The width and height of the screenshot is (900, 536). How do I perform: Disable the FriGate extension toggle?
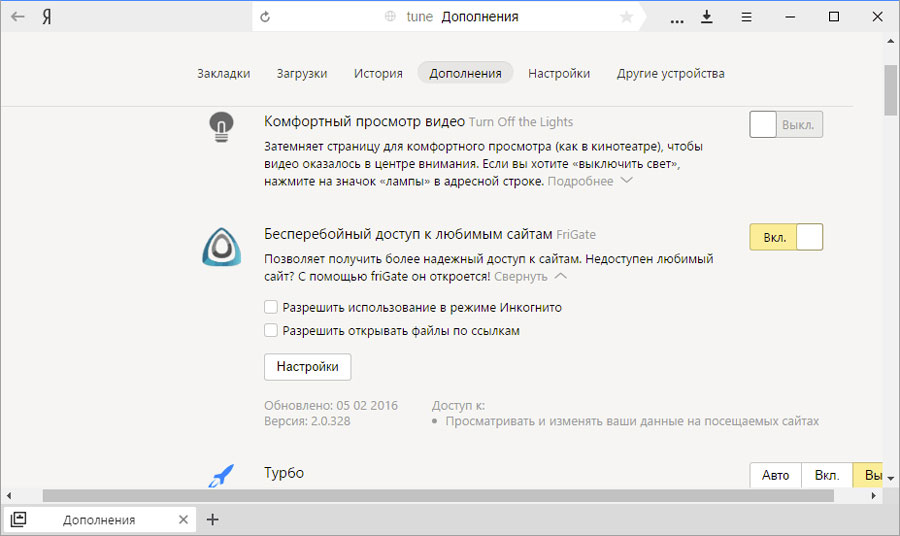click(786, 237)
